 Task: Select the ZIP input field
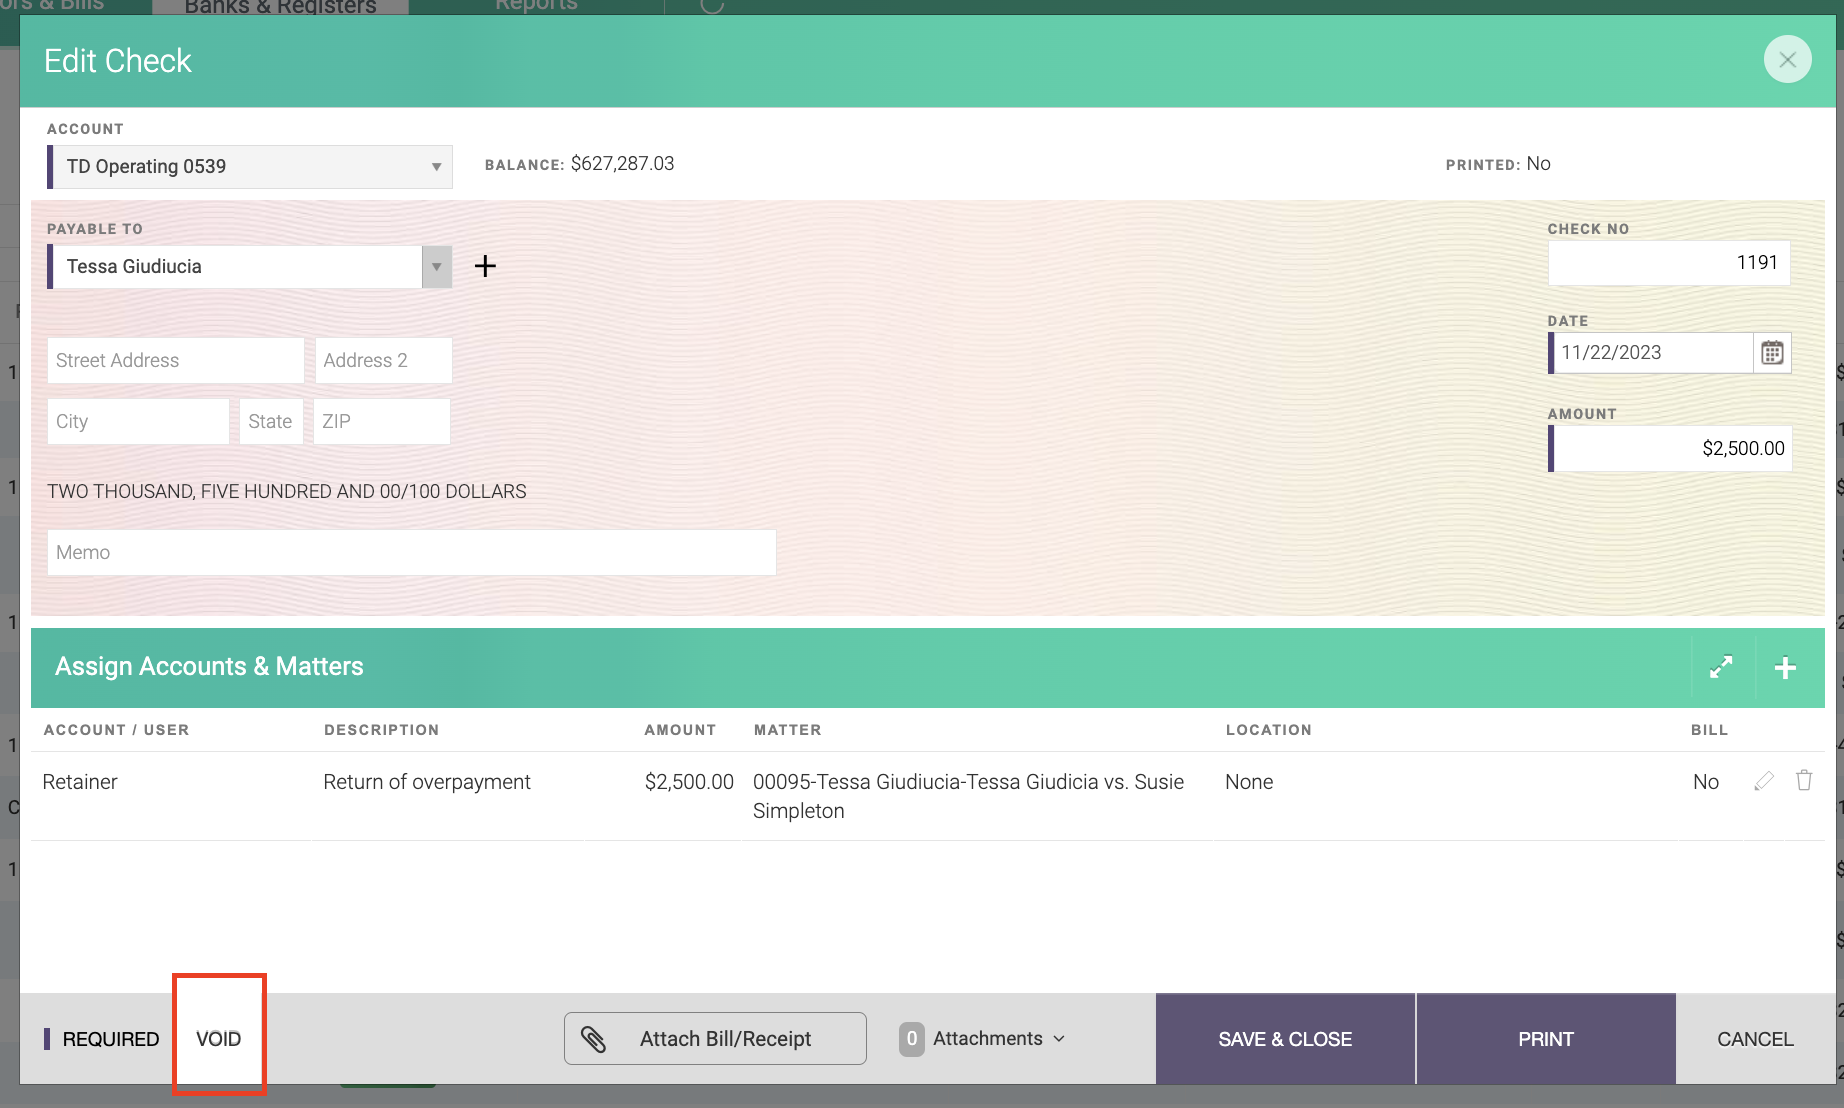(382, 421)
